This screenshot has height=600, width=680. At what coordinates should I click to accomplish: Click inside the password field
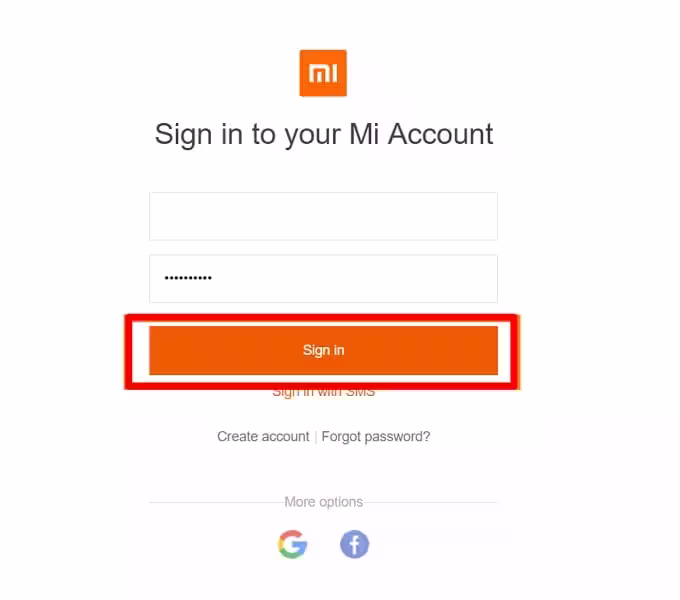[x=324, y=279]
